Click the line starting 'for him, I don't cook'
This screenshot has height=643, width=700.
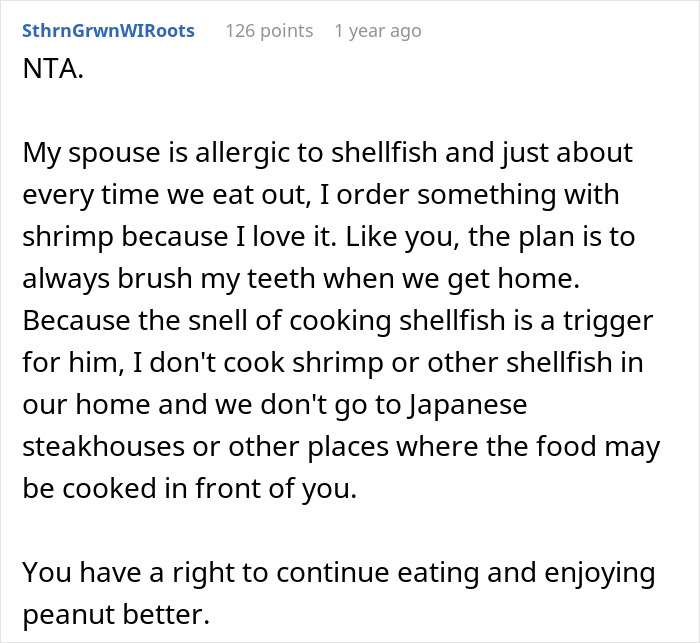333,362
